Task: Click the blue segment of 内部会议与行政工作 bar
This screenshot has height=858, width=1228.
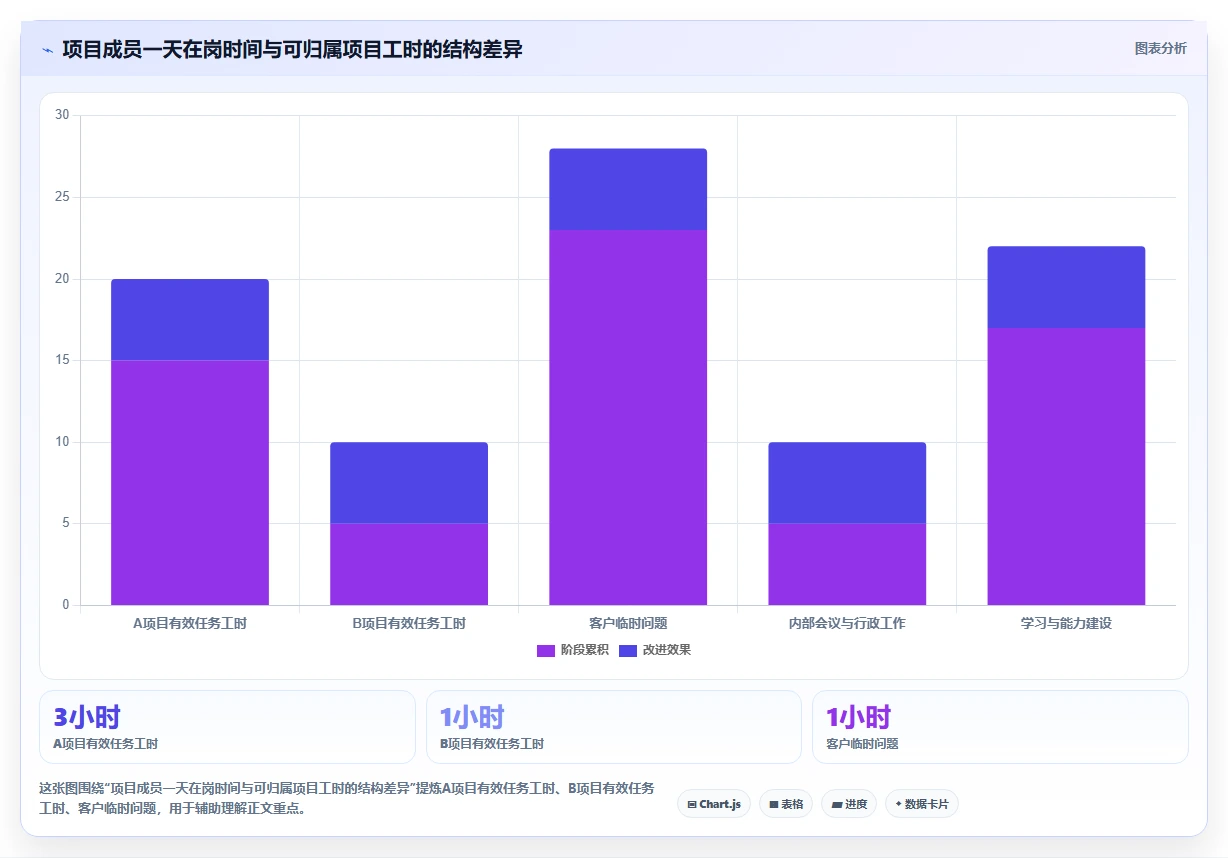Action: [847, 482]
